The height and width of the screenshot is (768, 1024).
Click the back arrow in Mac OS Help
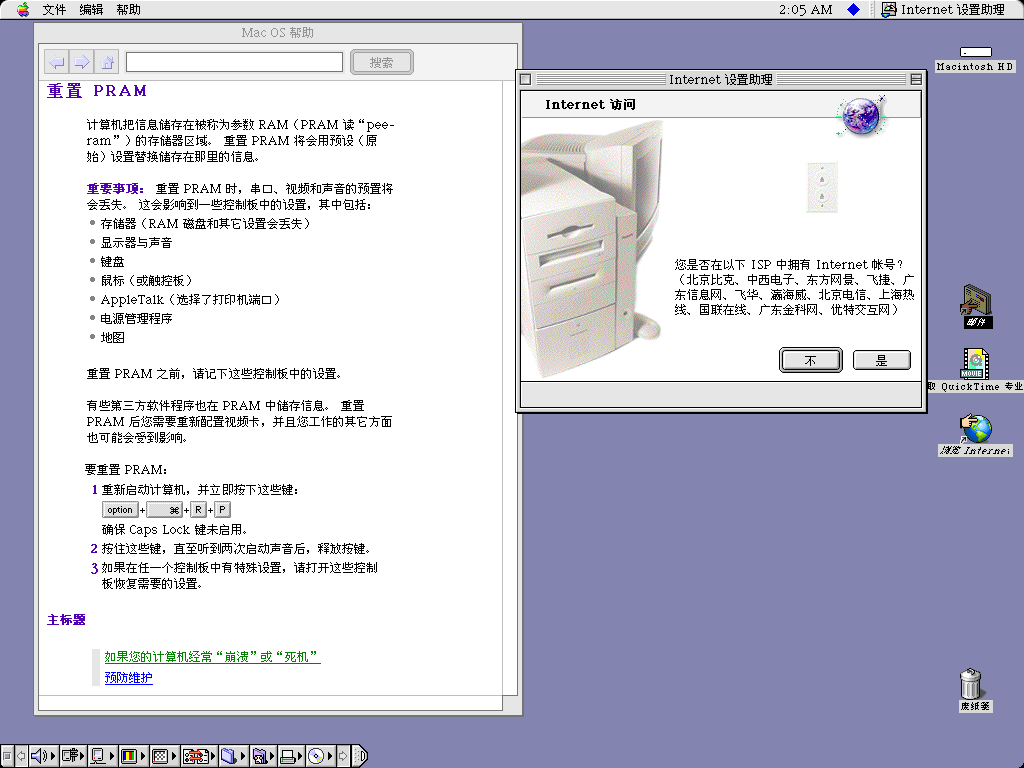(57, 62)
